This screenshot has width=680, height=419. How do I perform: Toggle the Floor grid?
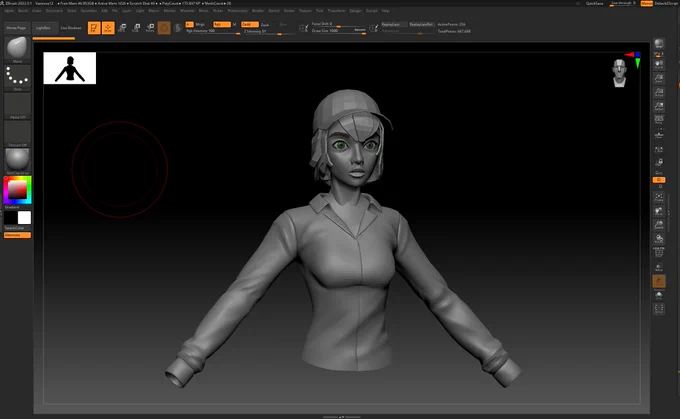click(659, 135)
